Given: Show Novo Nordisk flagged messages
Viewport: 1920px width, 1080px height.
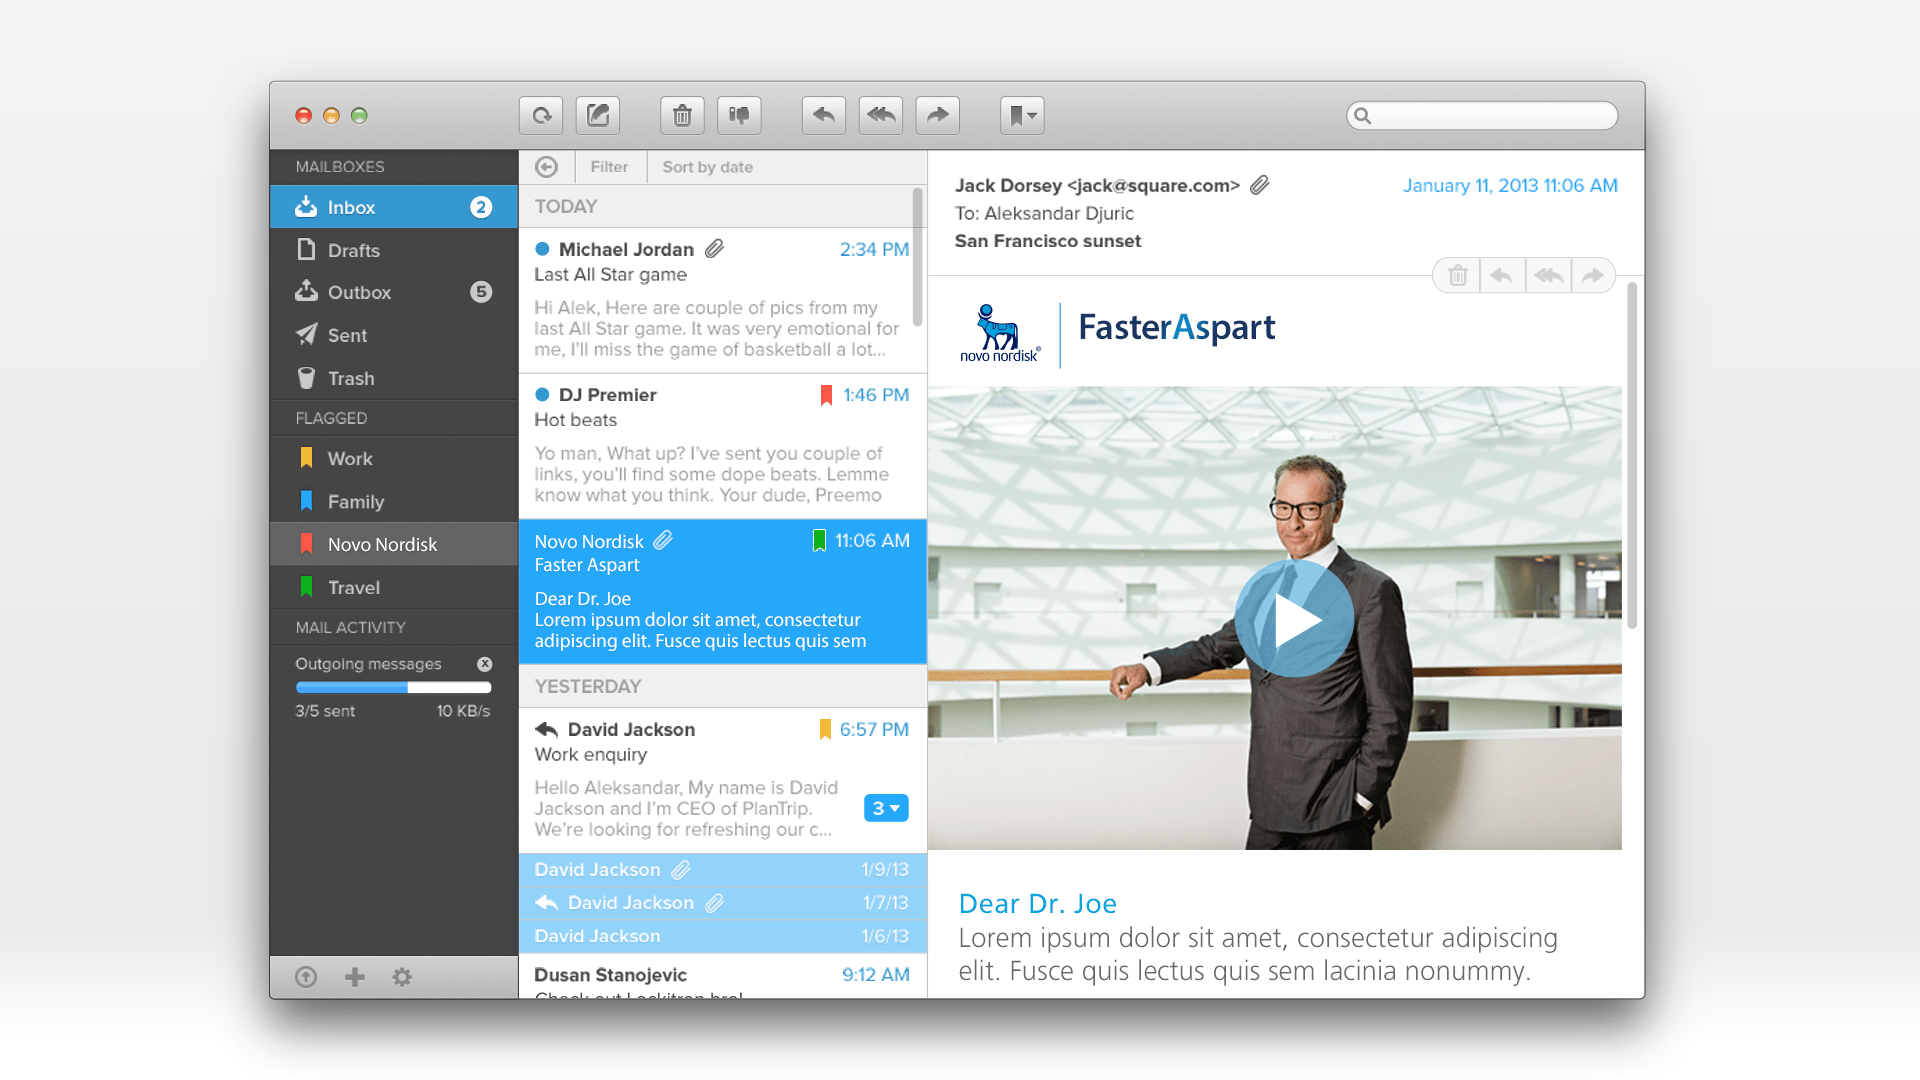Looking at the screenshot, I should coord(394,544).
